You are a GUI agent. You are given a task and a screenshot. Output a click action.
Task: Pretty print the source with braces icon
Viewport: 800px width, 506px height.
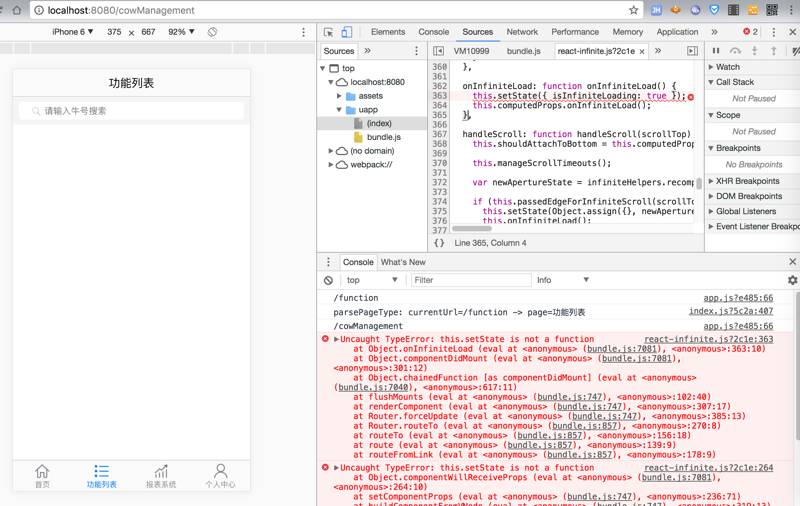(439, 243)
